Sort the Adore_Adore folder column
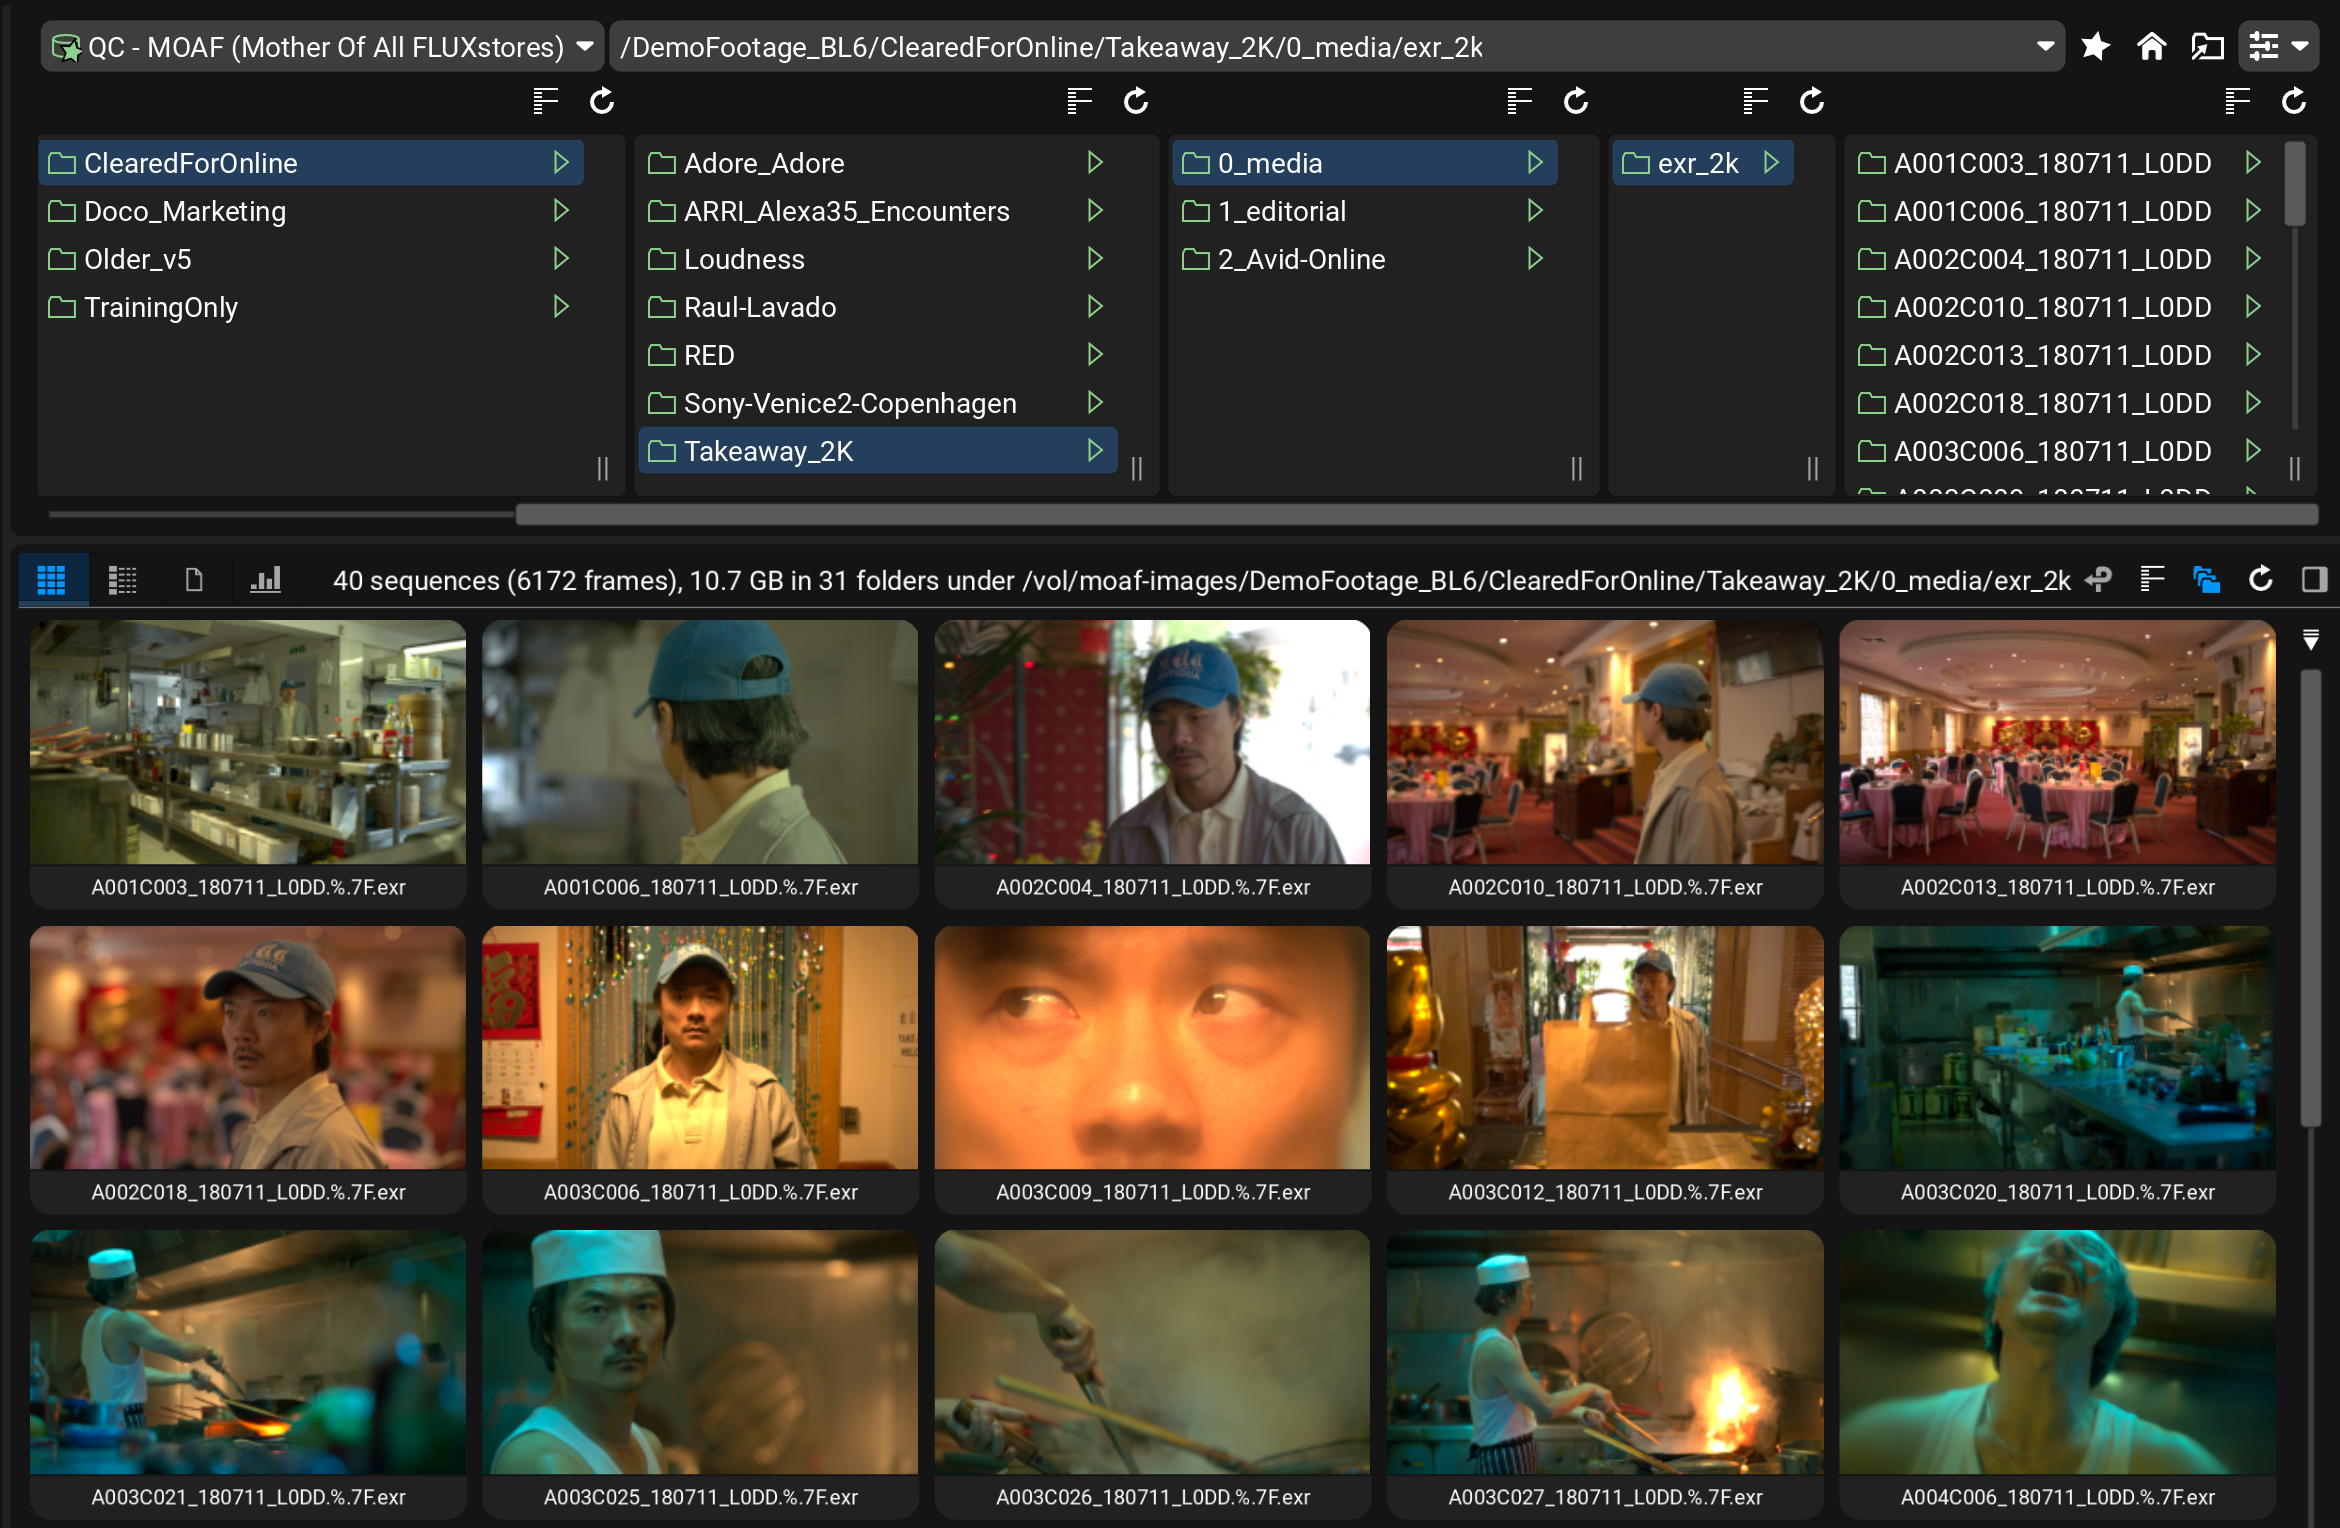 1079,101
